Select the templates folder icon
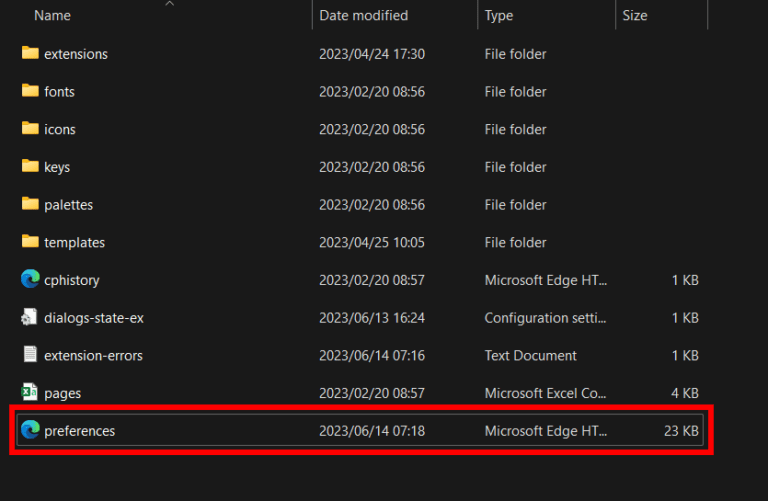 point(30,242)
